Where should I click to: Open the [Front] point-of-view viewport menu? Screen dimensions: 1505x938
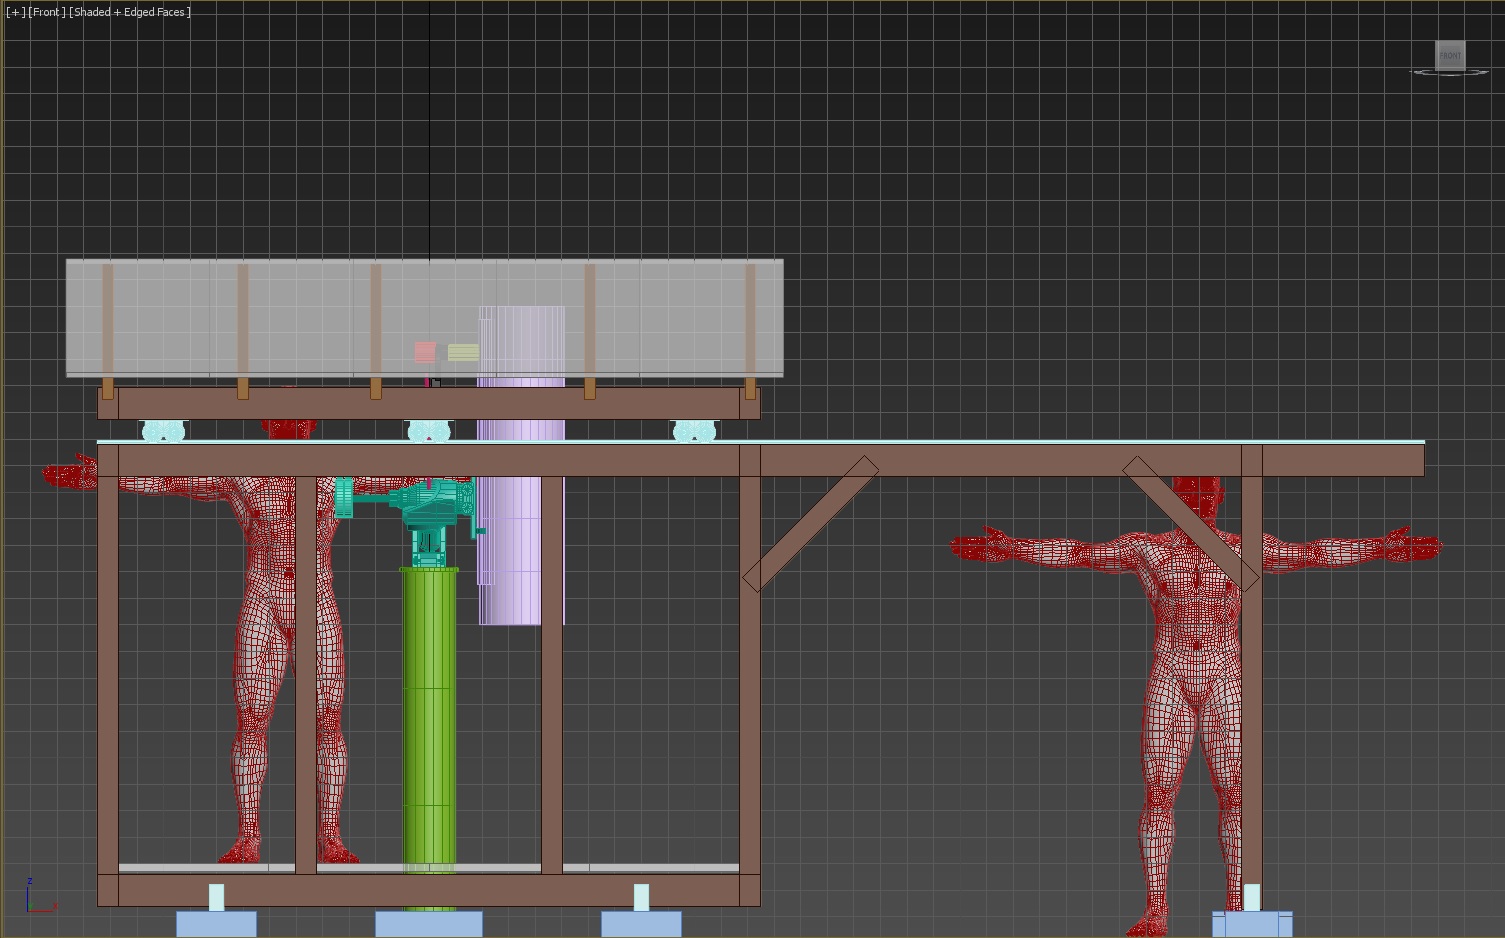(46, 12)
